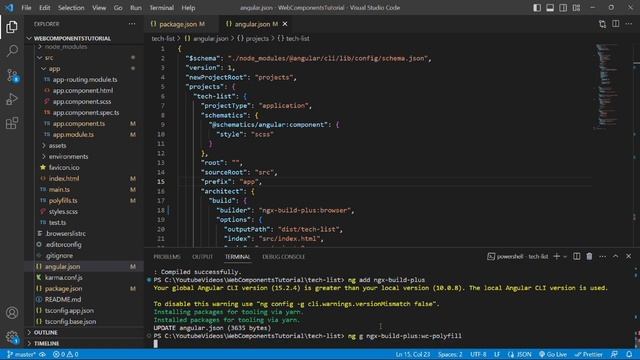Switch to the DEBUG CONSOLE tab
Viewport: 640px width, 360px height.
point(284,257)
